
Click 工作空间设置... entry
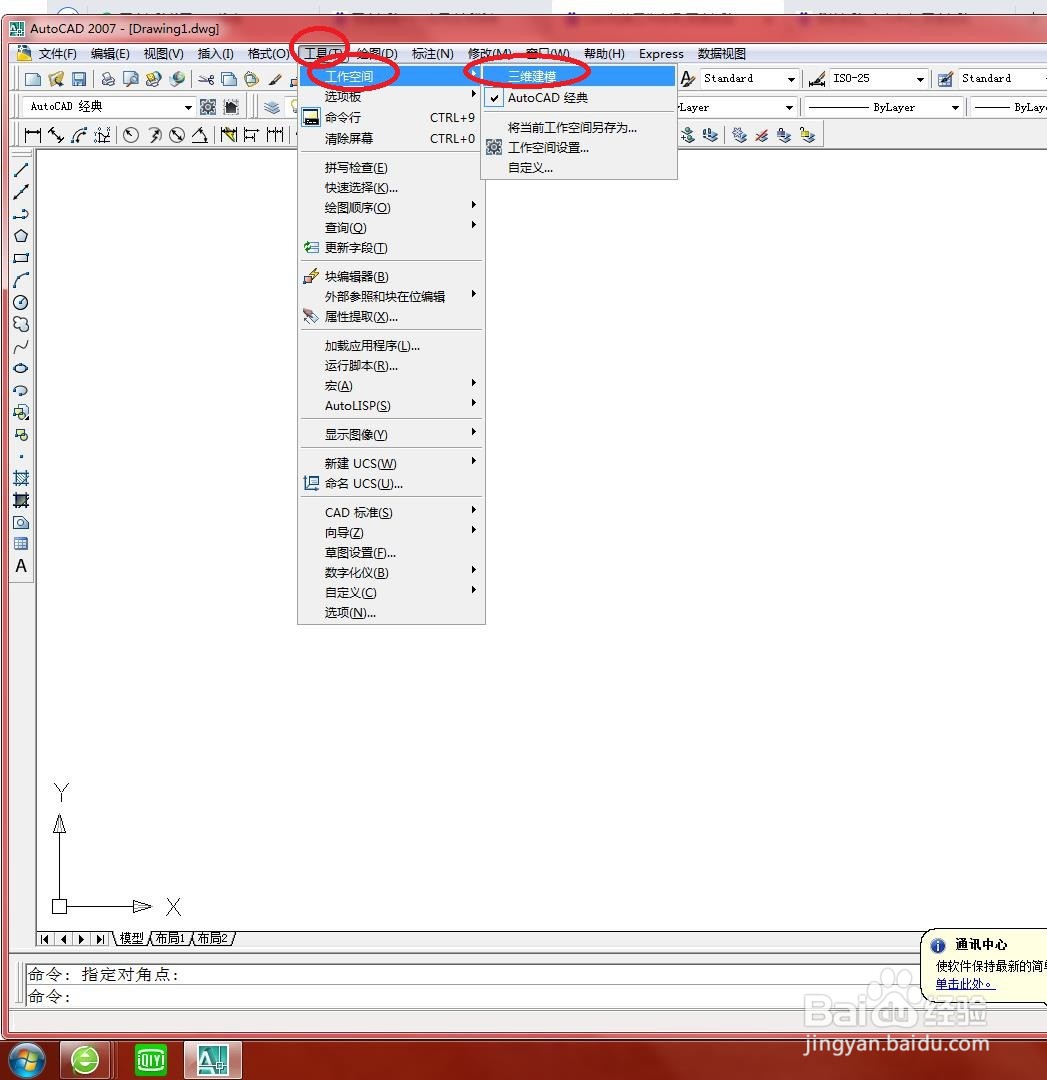pos(579,147)
